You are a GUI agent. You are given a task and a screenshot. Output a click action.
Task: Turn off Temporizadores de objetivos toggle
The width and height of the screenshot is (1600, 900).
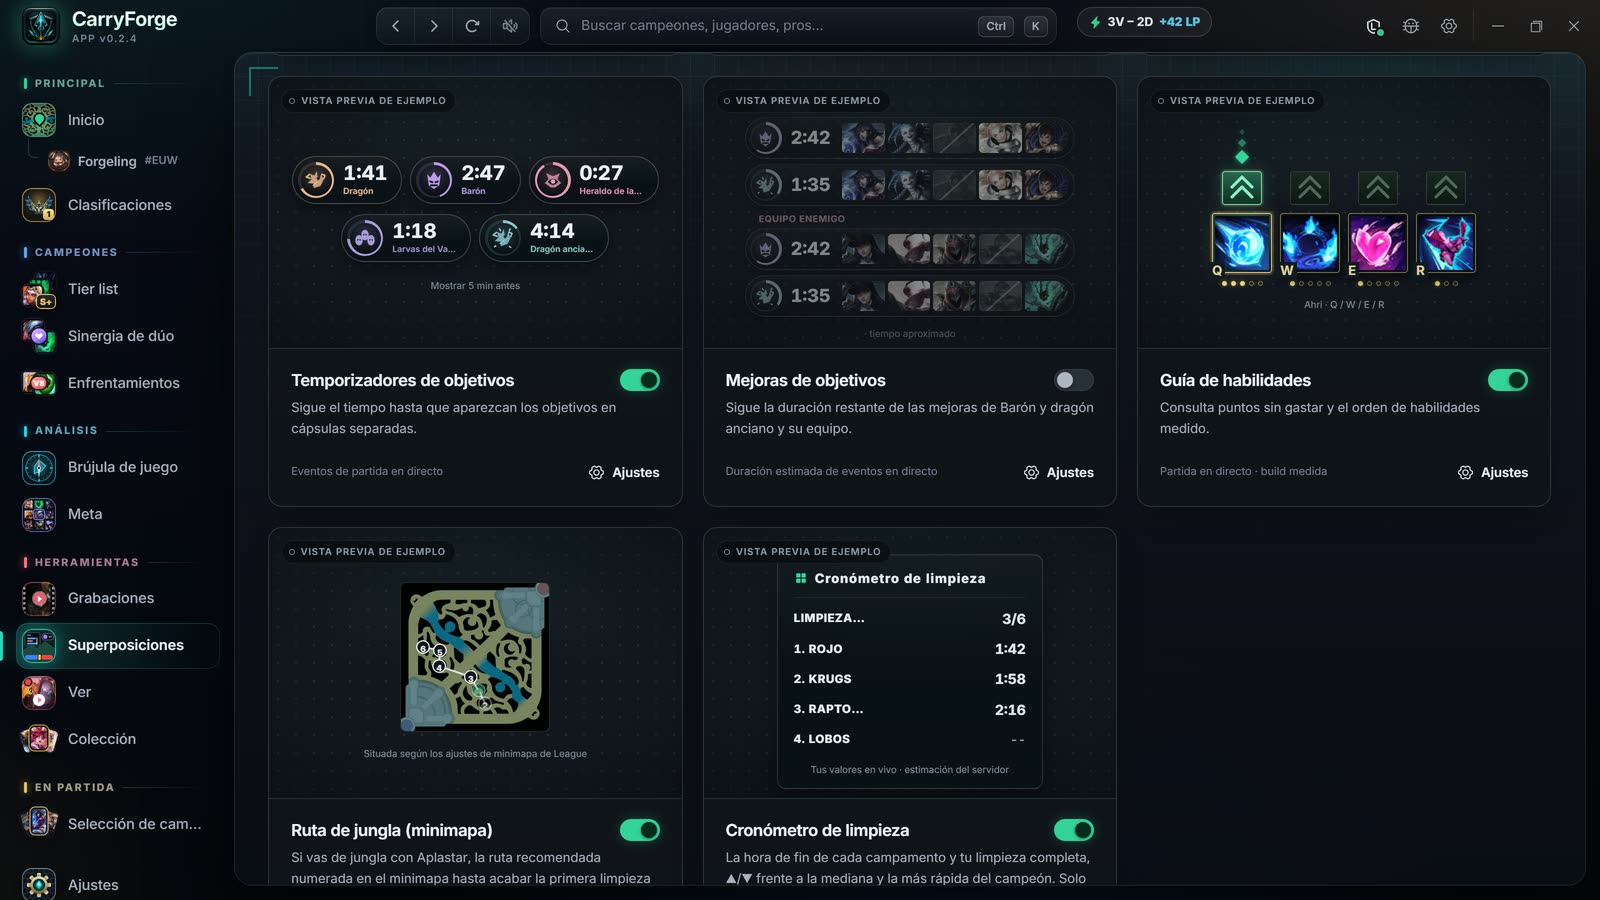point(640,380)
